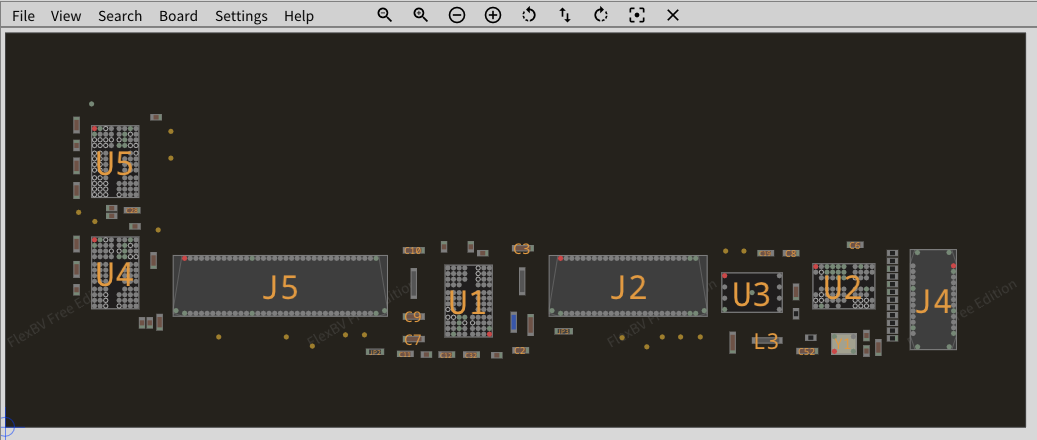
Task: Click the magnifier icon with plus sign
Action: pos(421,15)
